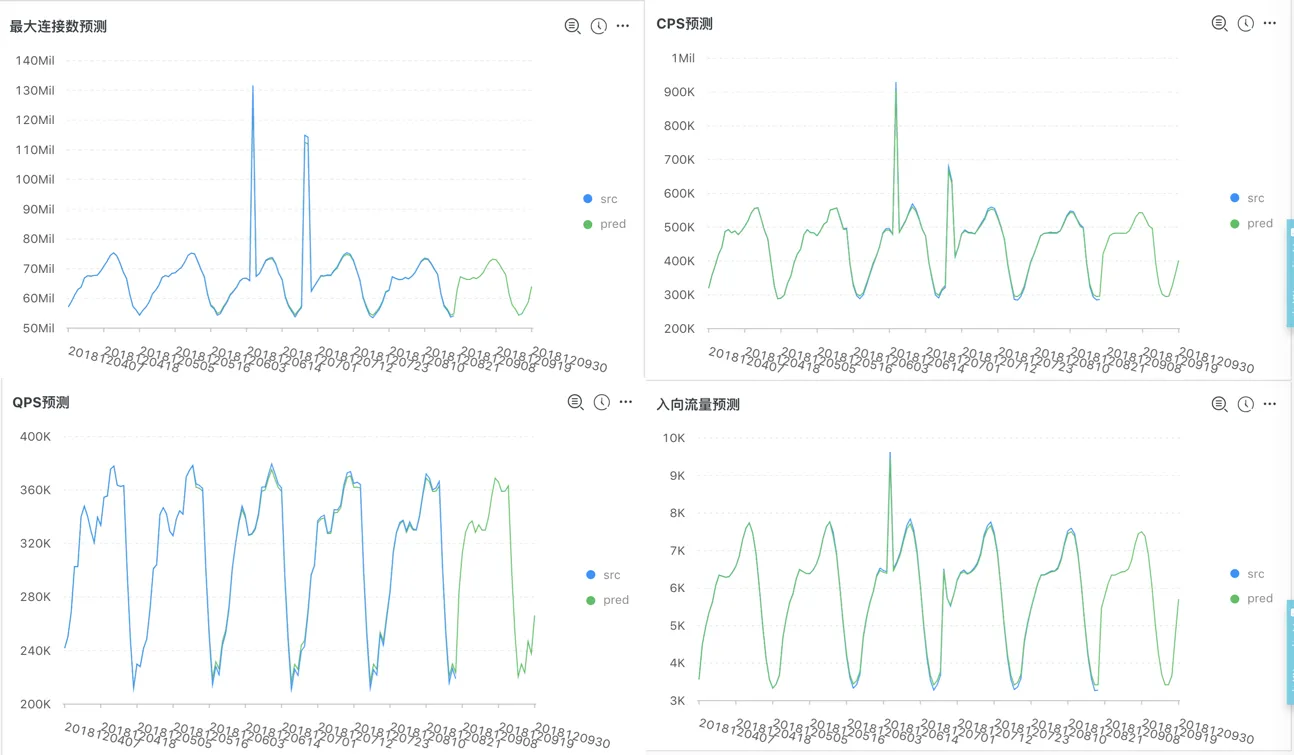This screenshot has height=755, width=1294.
Task: Click the clock icon on 最大连接数预测 panel
Action: 598,26
